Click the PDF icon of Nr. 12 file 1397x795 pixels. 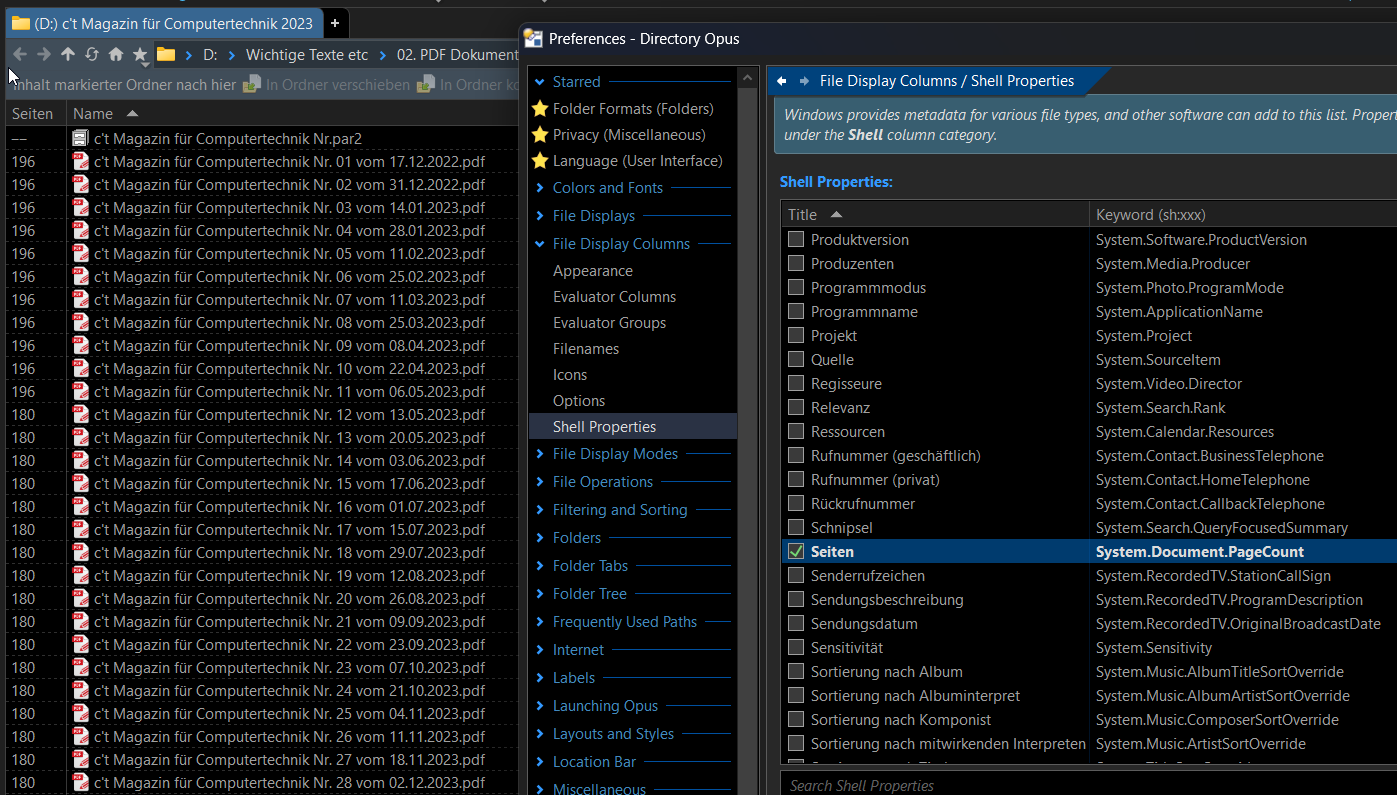[x=81, y=414]
